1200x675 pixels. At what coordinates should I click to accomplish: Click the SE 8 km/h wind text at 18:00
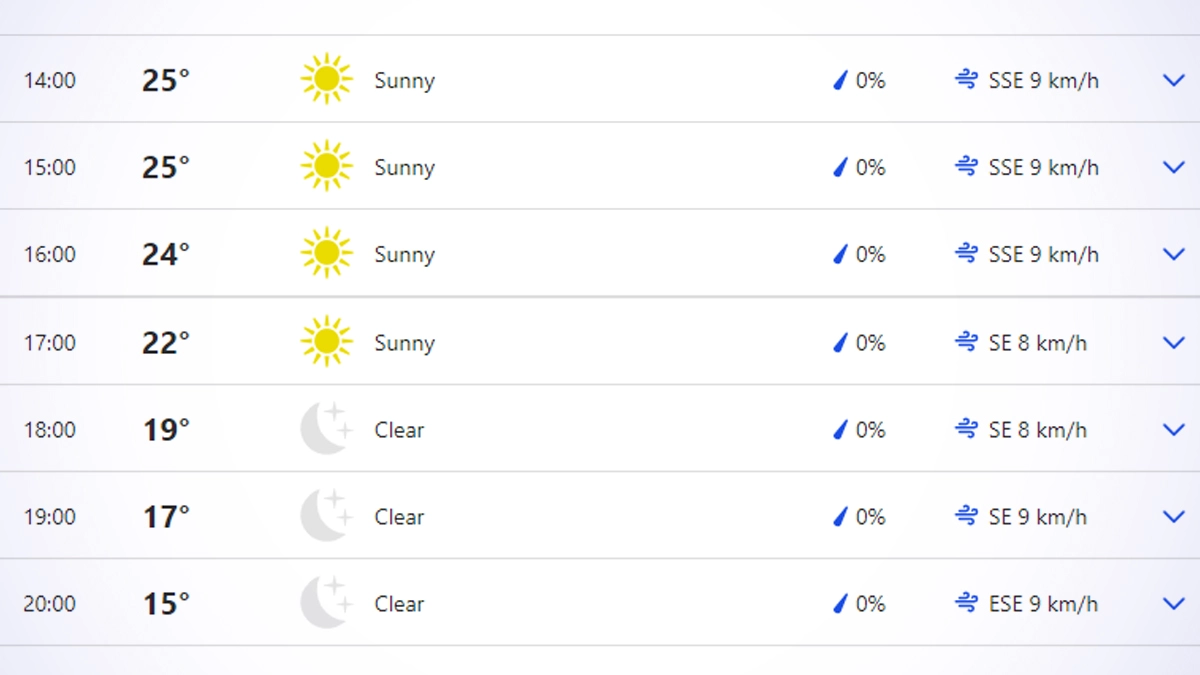pos(1037,430)
